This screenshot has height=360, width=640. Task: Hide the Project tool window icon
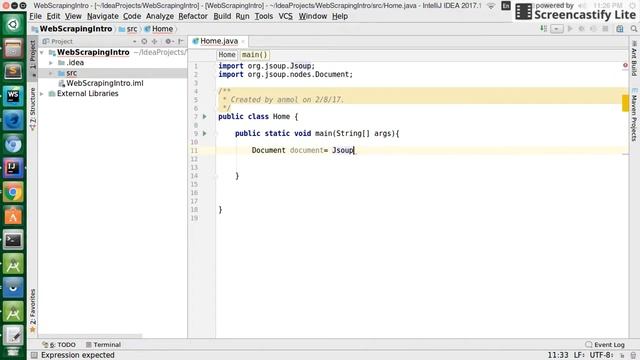(x=180, y=41)
